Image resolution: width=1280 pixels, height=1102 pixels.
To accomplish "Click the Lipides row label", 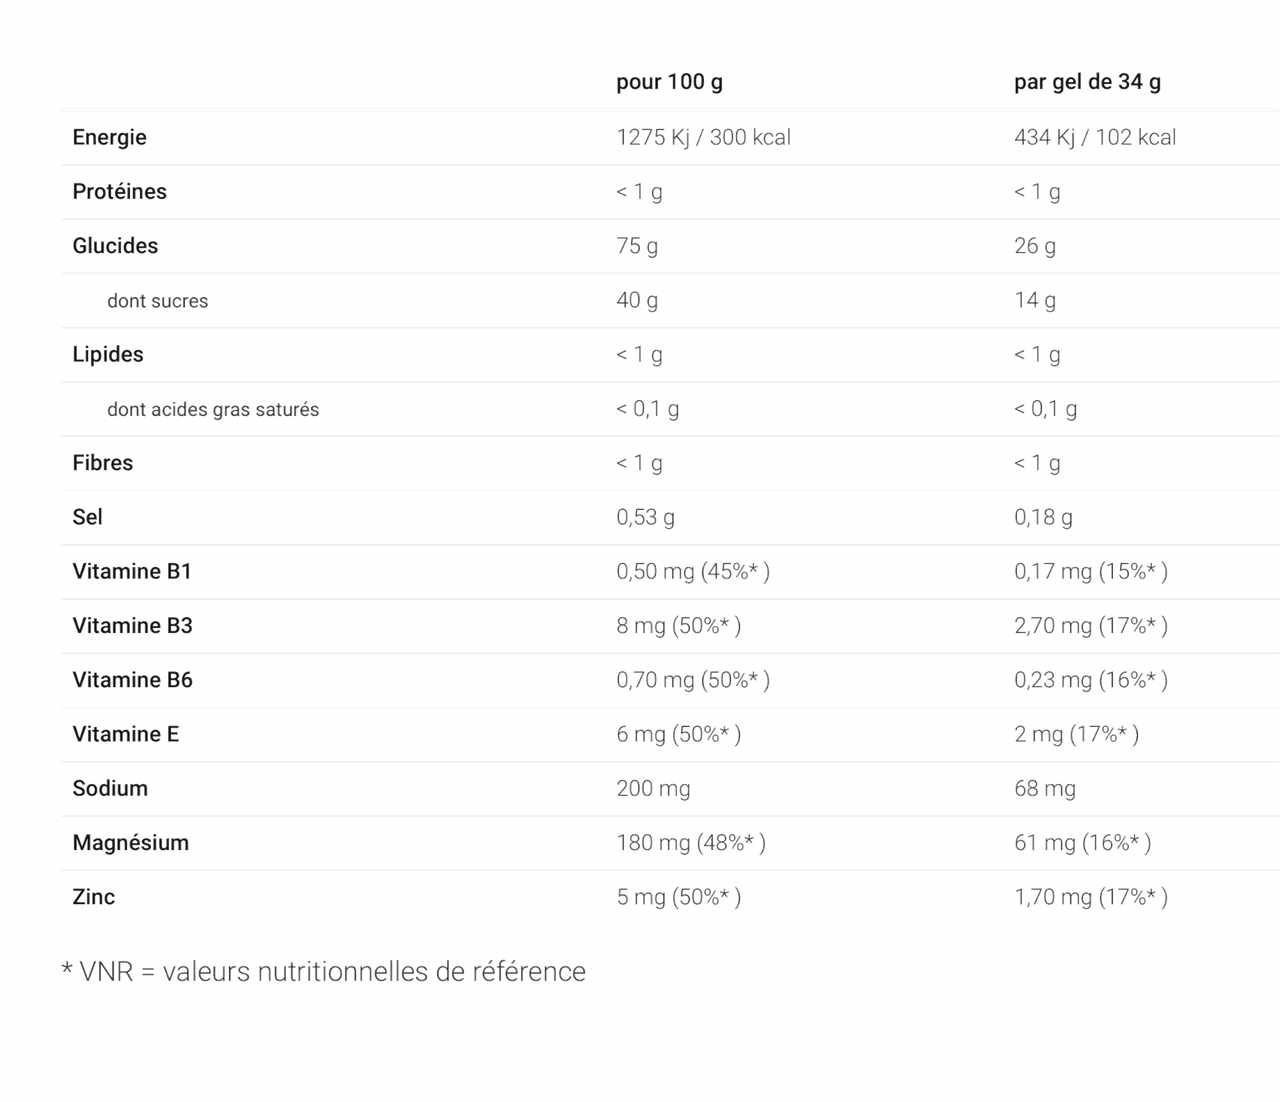I will pos(108,354).
